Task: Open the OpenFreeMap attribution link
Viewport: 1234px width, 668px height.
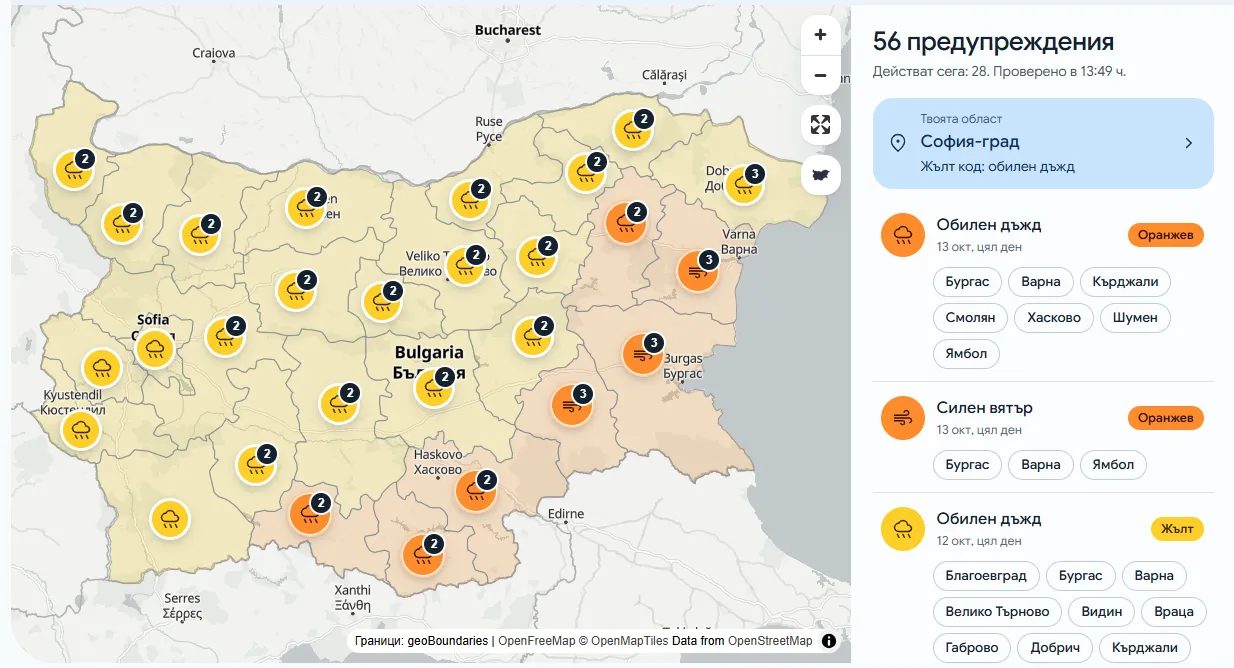Action: tap(537, 641)
